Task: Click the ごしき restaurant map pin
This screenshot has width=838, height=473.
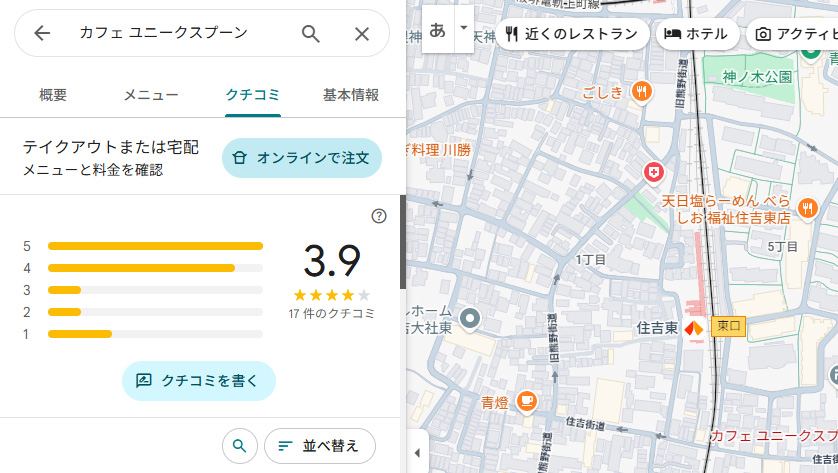Action: point(642,92)
